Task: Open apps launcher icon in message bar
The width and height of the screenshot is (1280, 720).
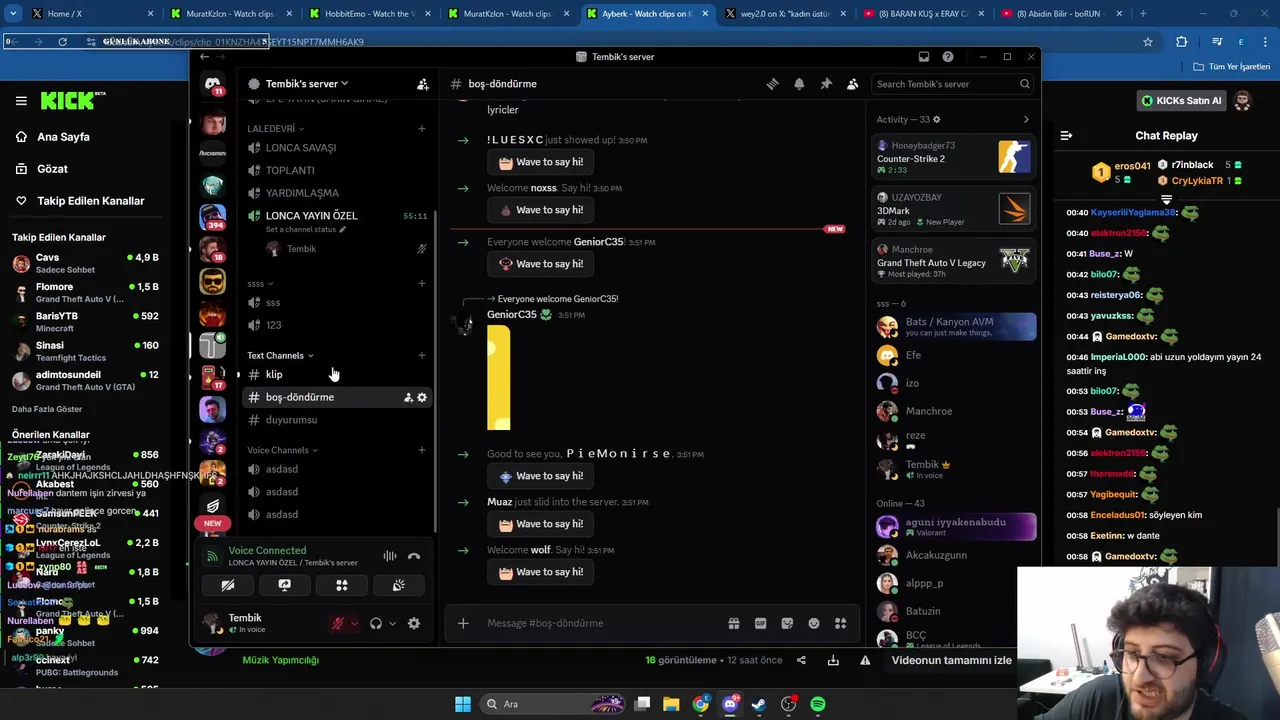Action: (840, 624)
